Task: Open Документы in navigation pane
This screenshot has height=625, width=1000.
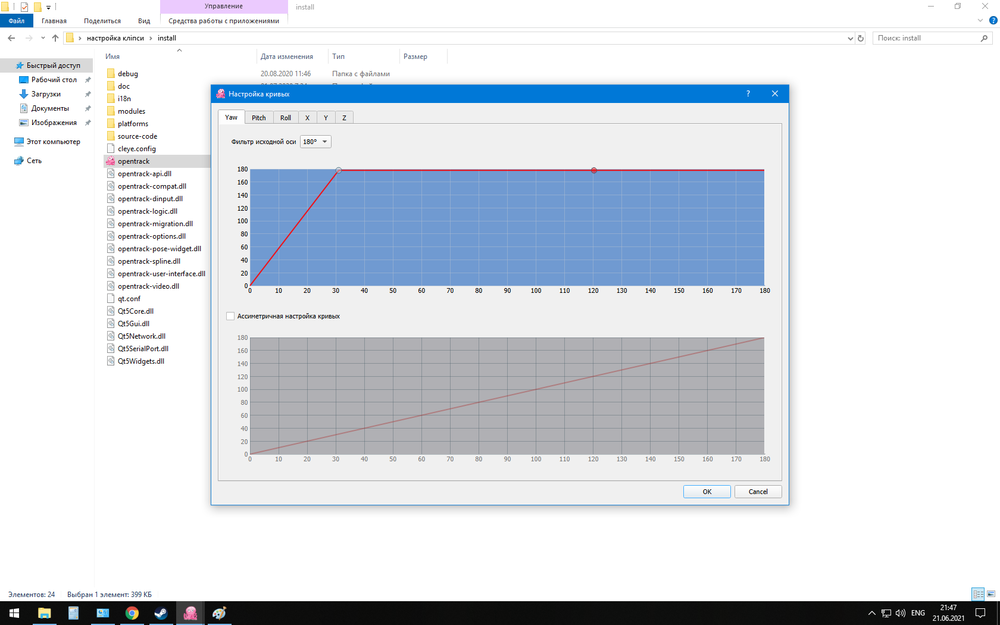Action: (50, 108)
